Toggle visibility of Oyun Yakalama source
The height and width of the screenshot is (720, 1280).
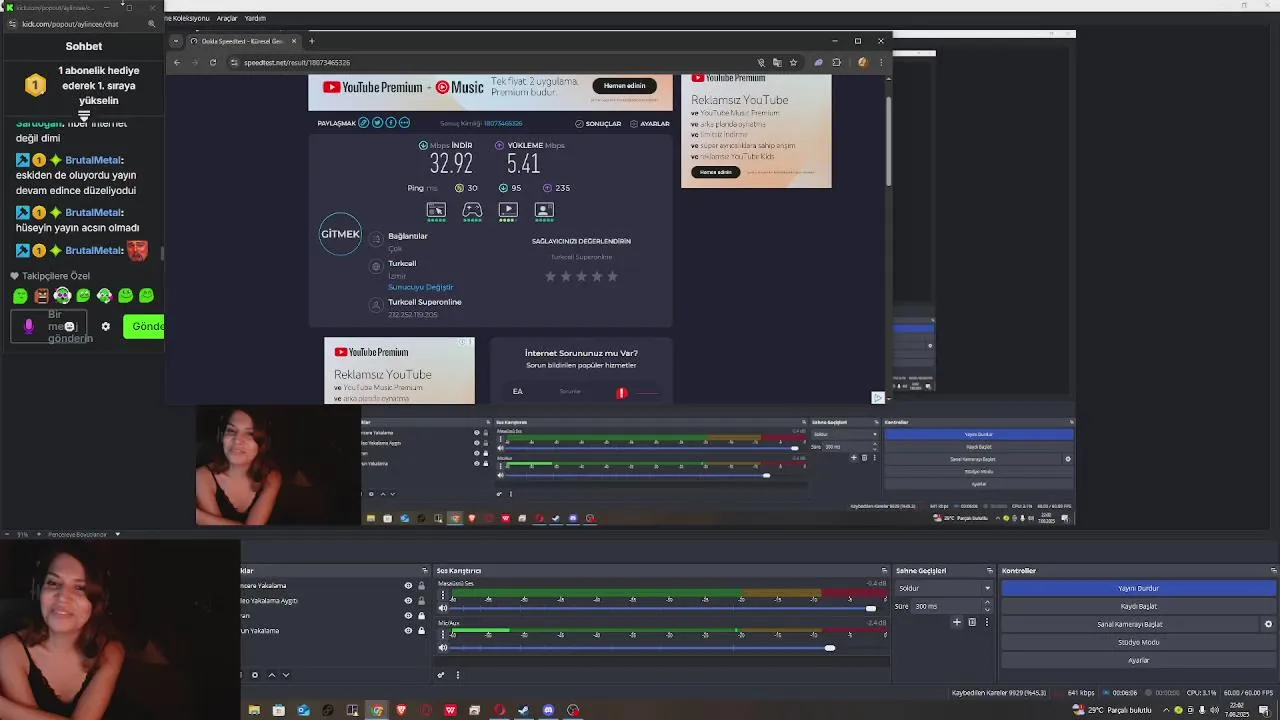click(408, 631)
